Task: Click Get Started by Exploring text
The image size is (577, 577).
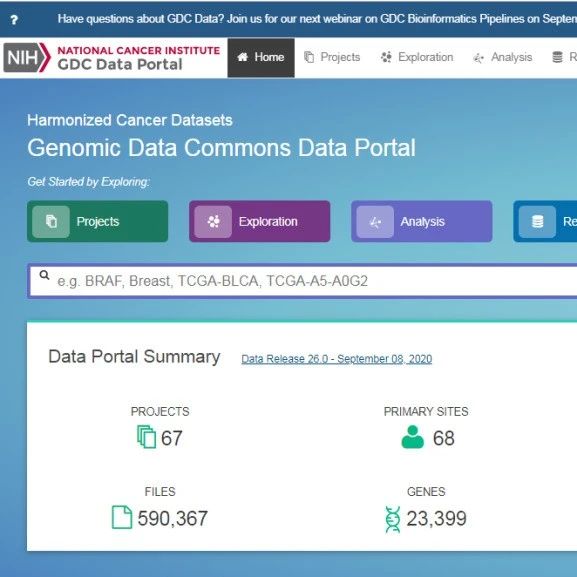Action: coord(88,182)
